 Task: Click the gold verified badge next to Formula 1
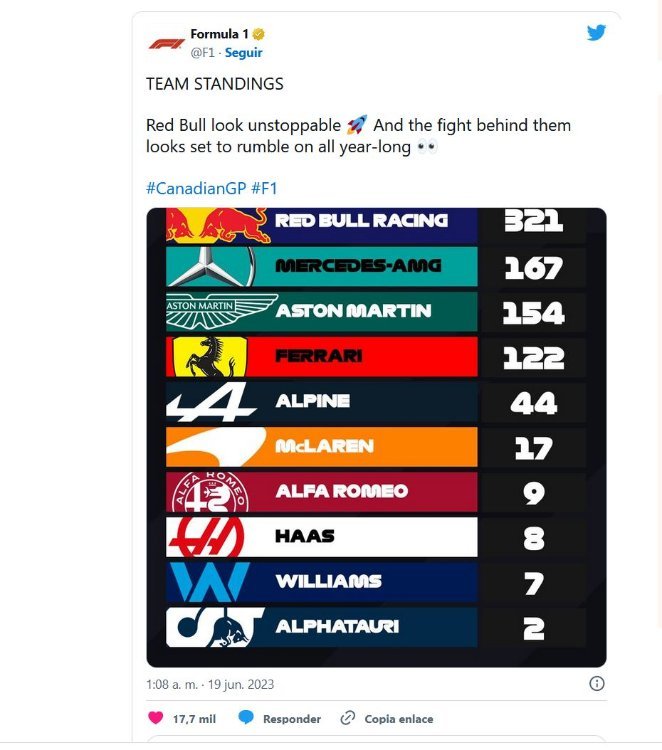point(258,34)
